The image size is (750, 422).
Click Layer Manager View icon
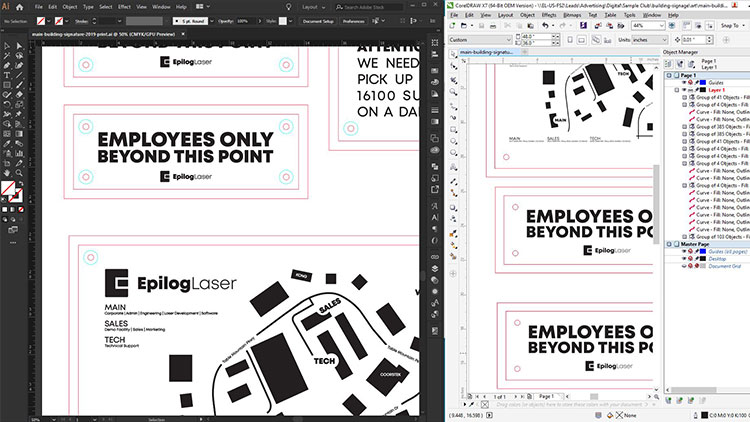(692, 64)
